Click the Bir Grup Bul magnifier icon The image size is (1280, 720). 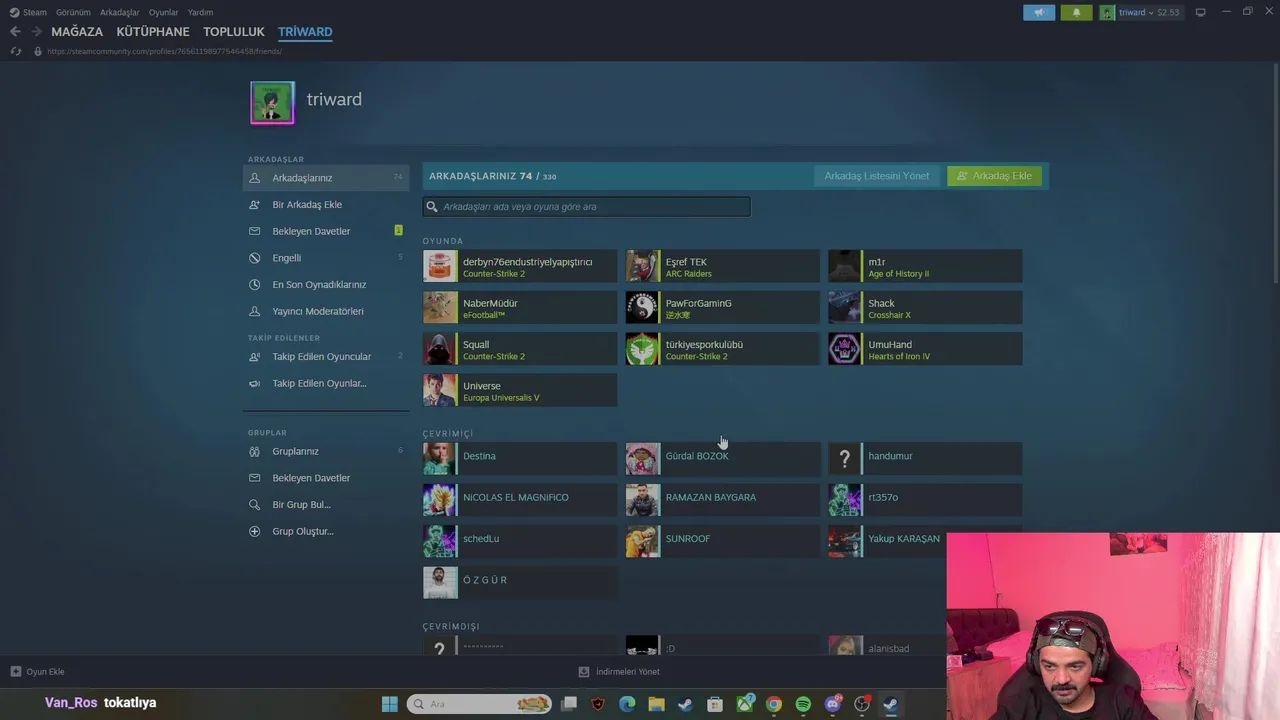[x=254, y=504]
